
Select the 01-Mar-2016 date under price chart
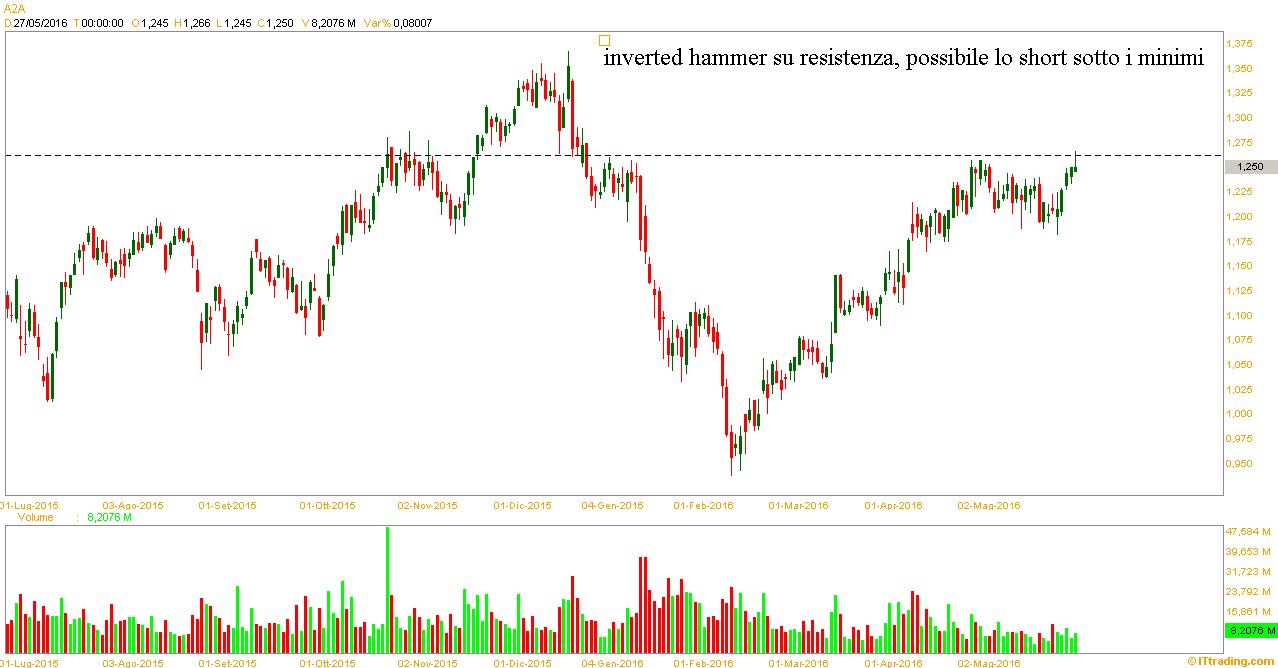(798, 506)
